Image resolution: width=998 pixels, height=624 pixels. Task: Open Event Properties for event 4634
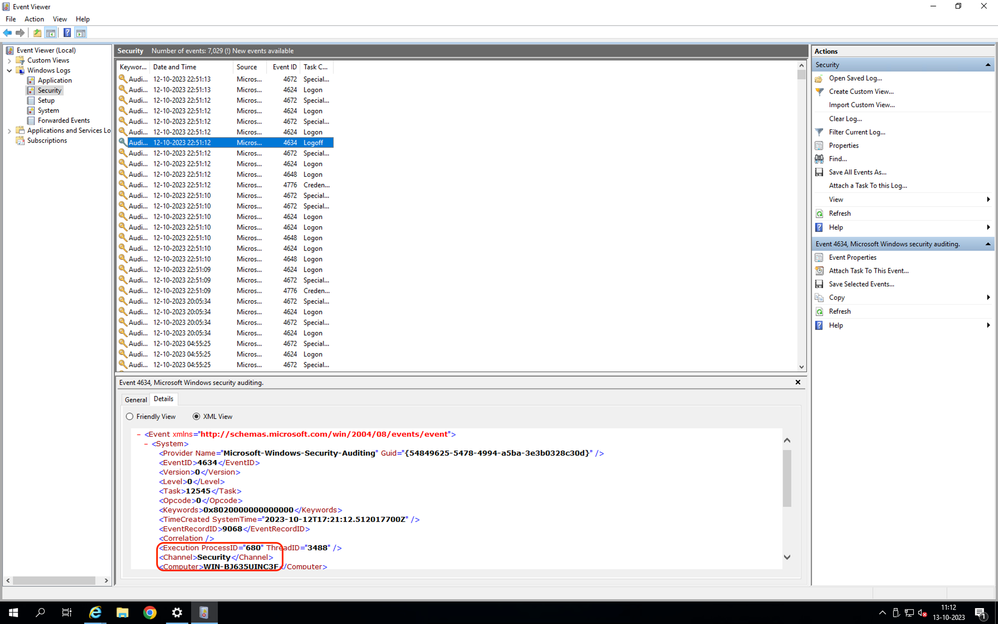[x=857, y=257]
